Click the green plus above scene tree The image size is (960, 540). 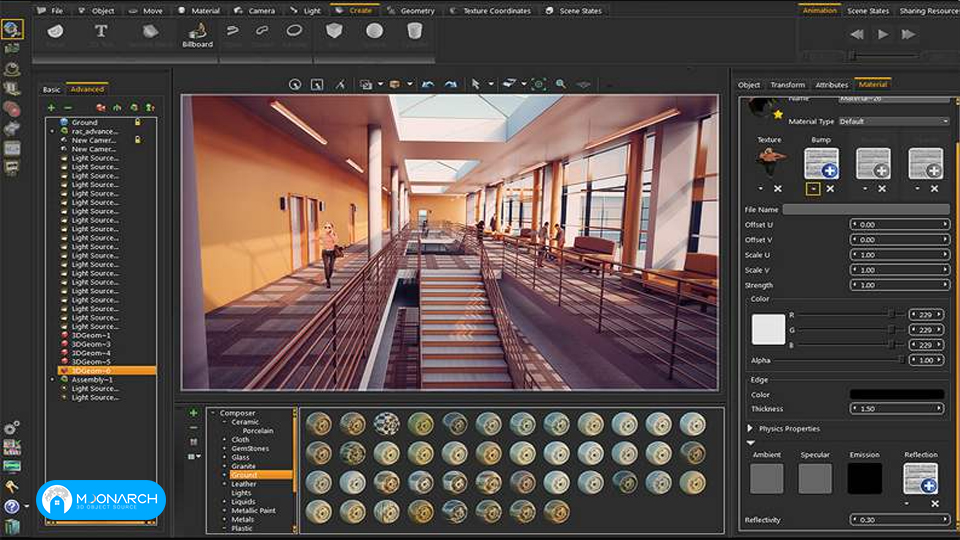click(51, 108)
